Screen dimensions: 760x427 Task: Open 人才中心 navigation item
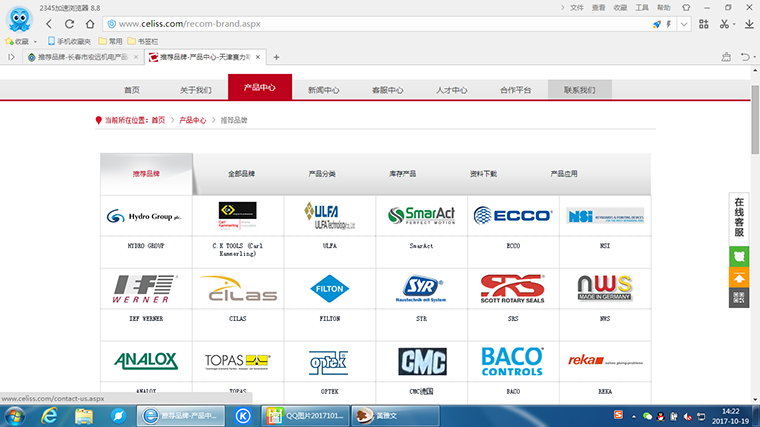pos(452,90)
